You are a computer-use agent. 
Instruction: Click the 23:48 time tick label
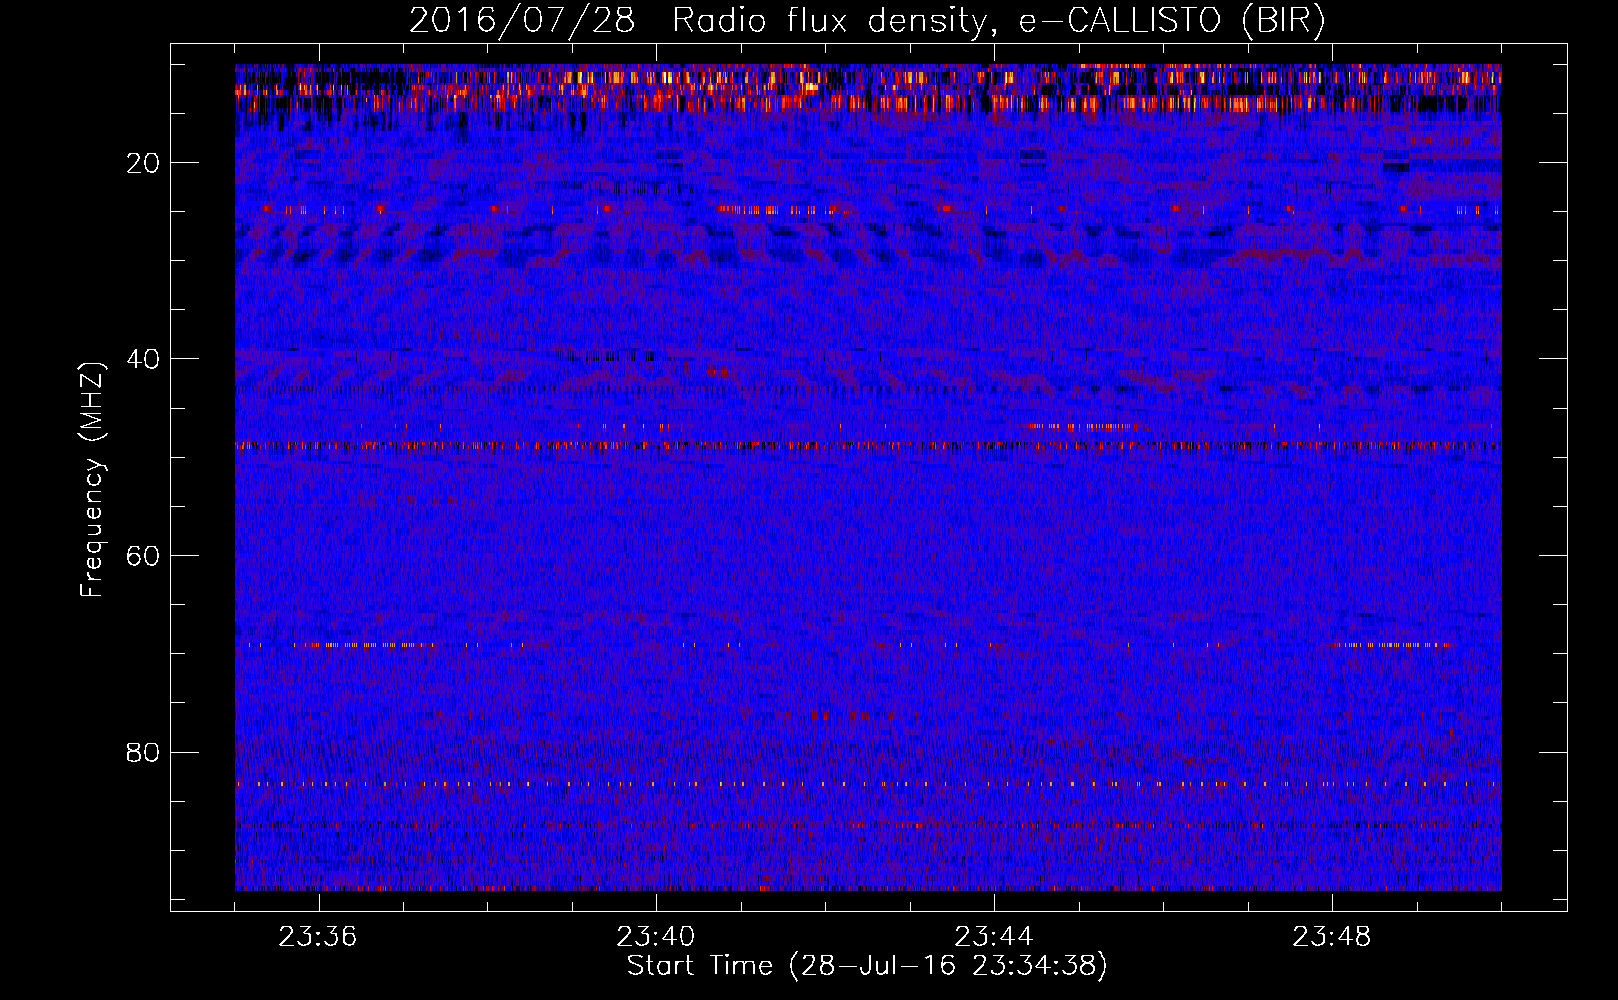click(x=1332, y=937)
